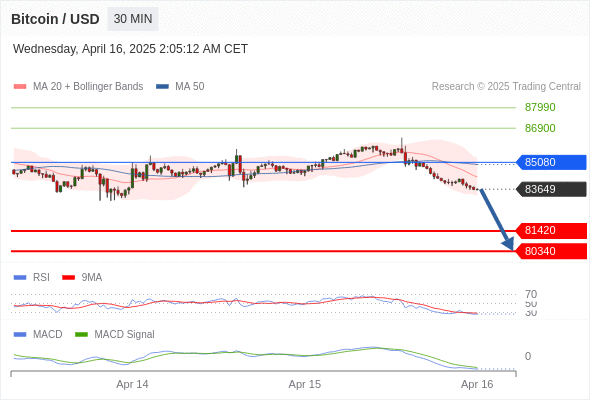The height and width of the screenshot is (400, 590).
Task: Click the MA 50 blue legend swatch
Action: 162,87
